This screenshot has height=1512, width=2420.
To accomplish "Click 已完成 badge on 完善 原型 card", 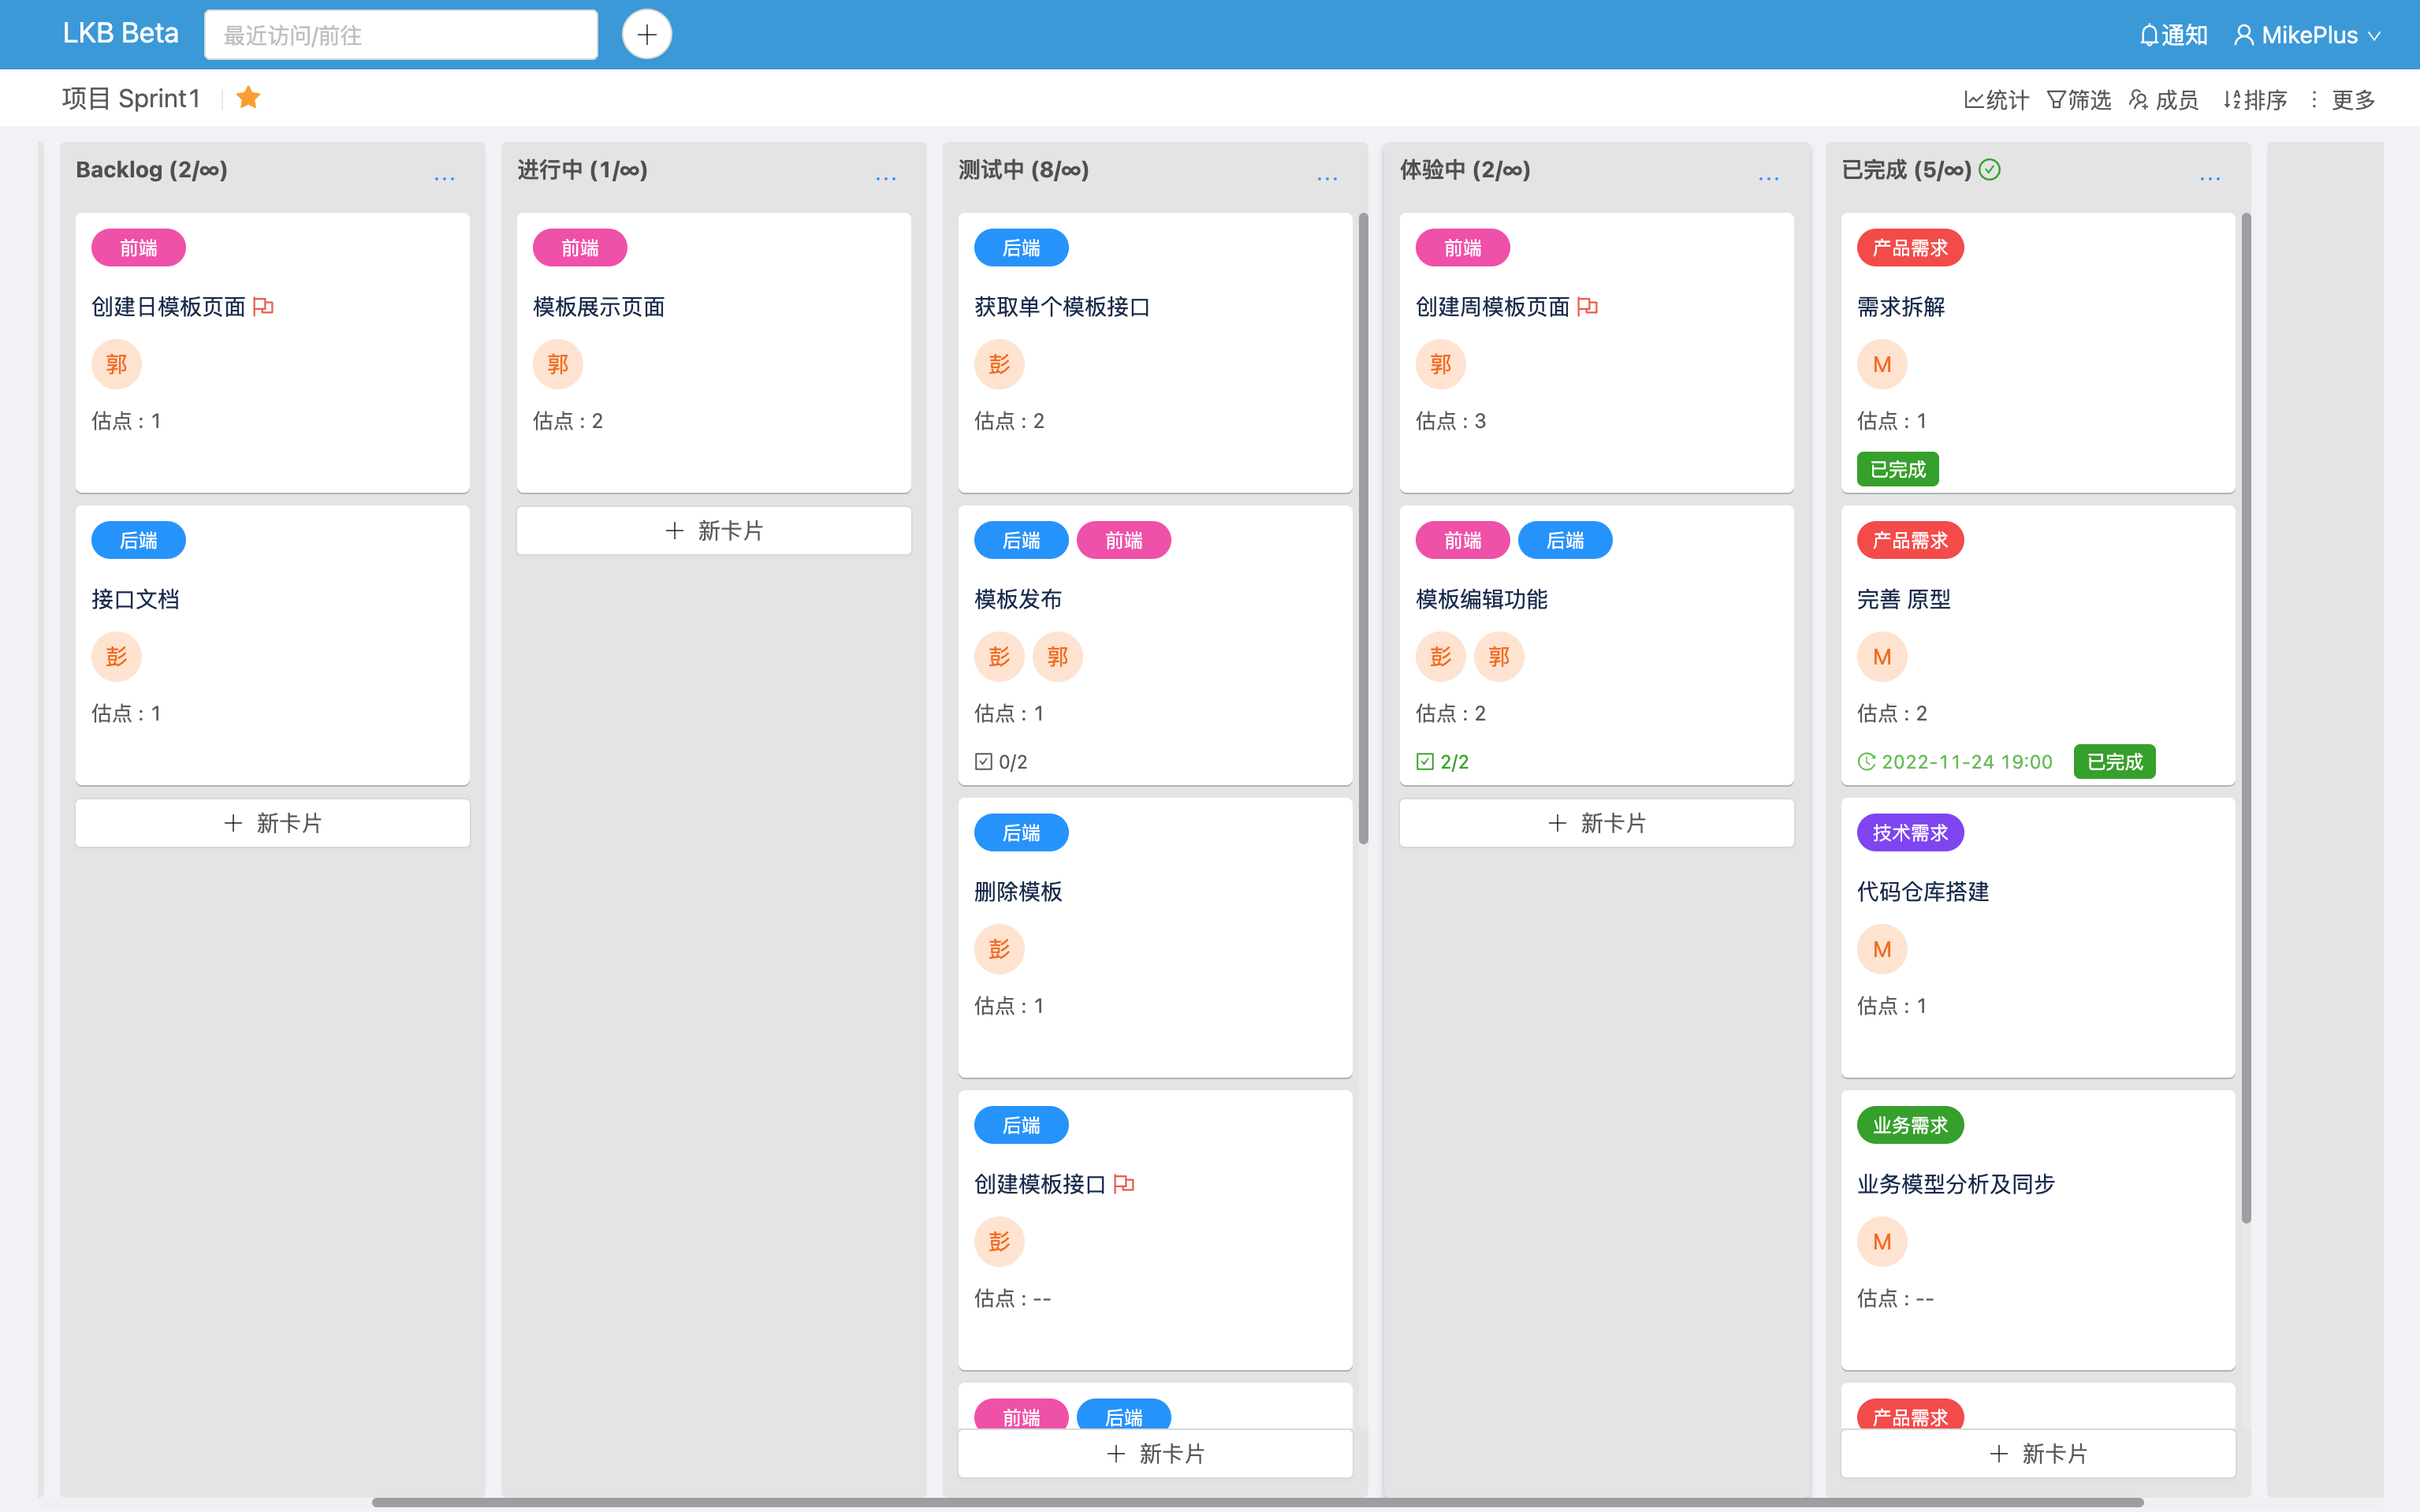I will 2114,762.
